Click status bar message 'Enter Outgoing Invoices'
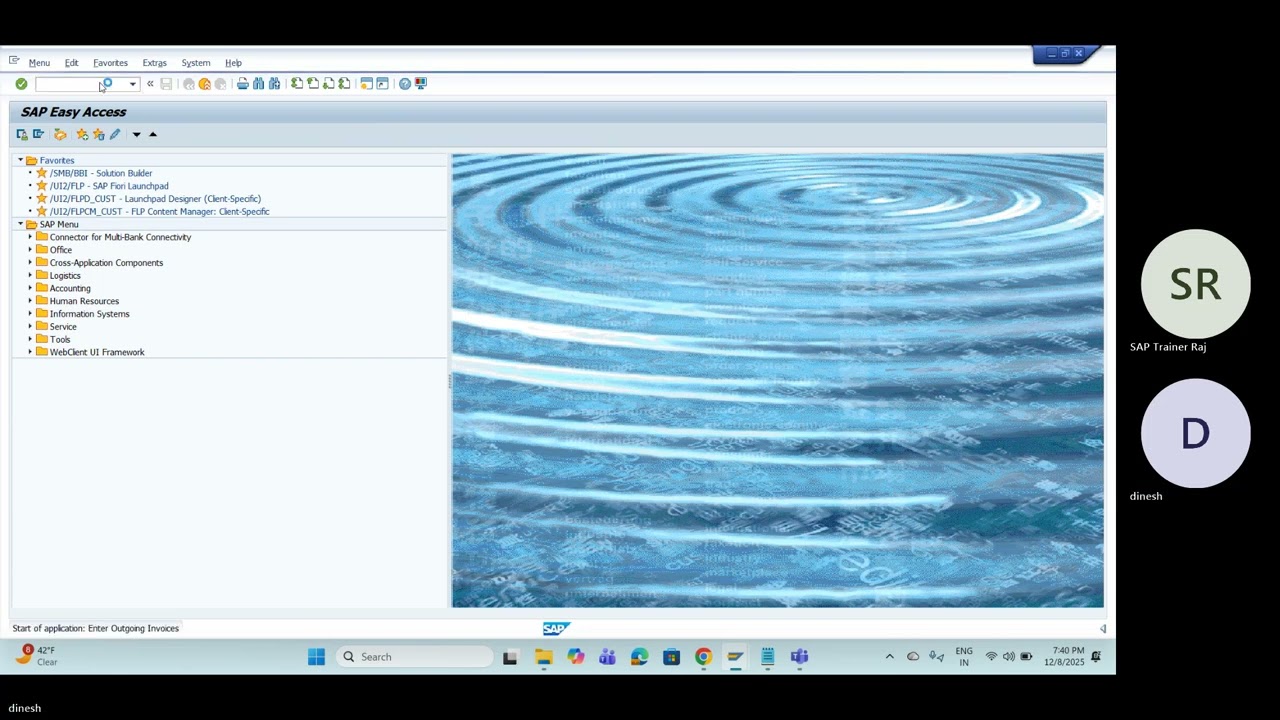The height and width of the screenshot is (720, 1280). [x=133, y=628]
